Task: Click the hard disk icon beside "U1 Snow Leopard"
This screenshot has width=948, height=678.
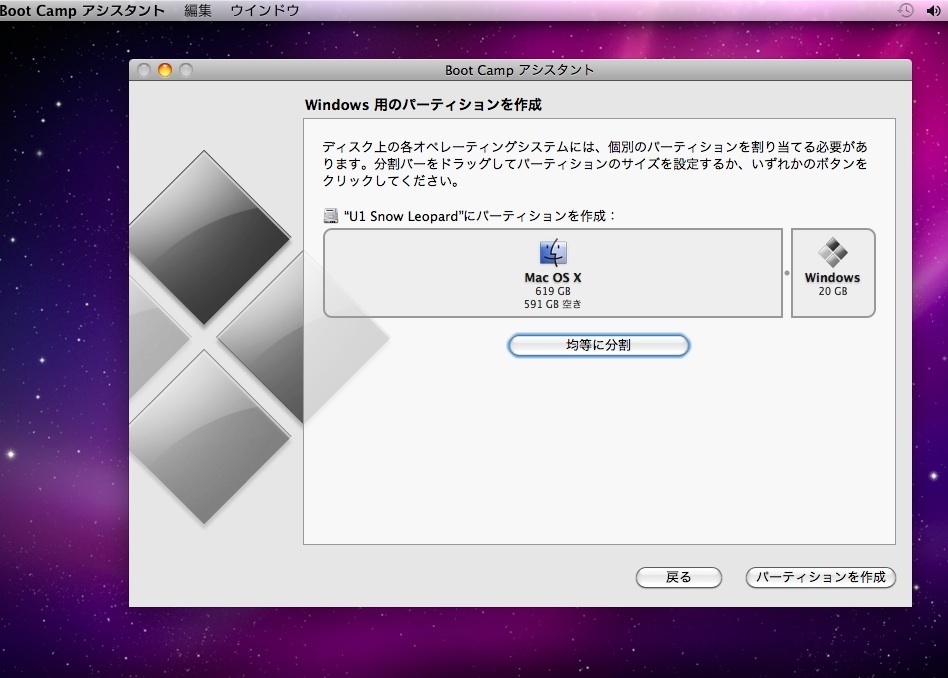Action: click(331, 215)
